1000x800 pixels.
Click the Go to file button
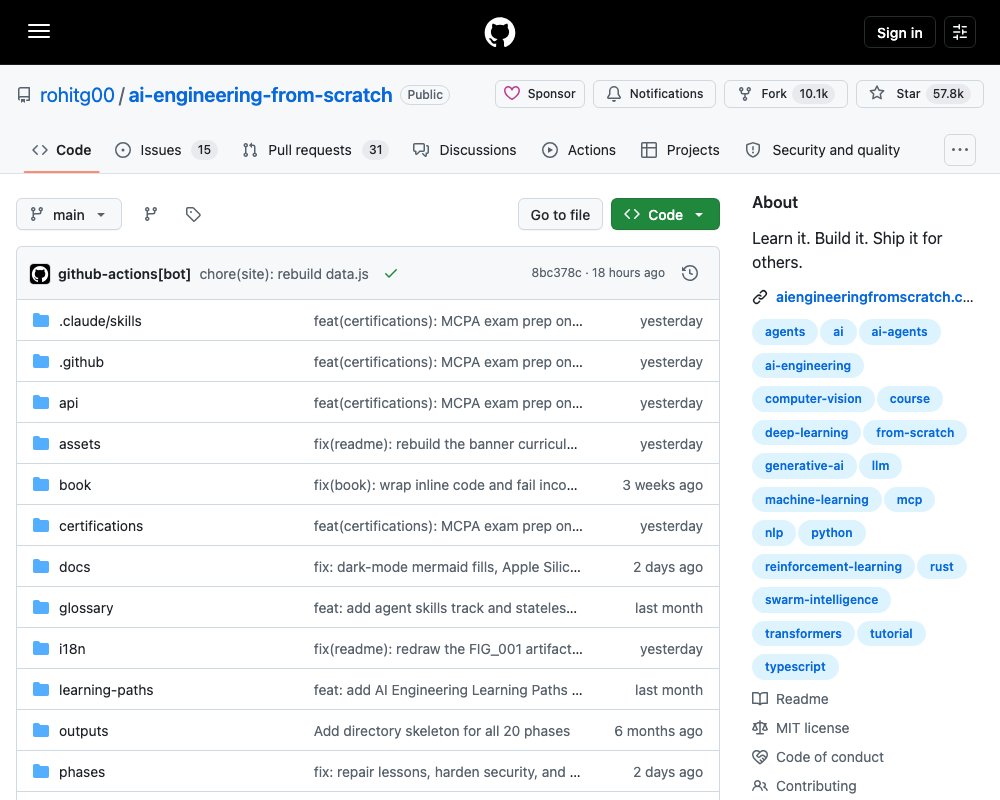click(x=560, y=214)
